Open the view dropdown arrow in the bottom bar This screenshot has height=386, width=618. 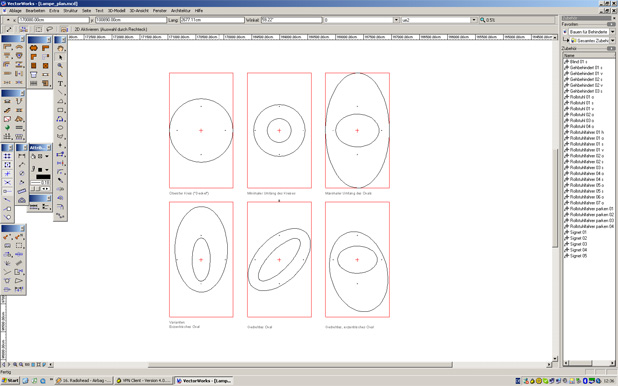[x=50, y=365]
